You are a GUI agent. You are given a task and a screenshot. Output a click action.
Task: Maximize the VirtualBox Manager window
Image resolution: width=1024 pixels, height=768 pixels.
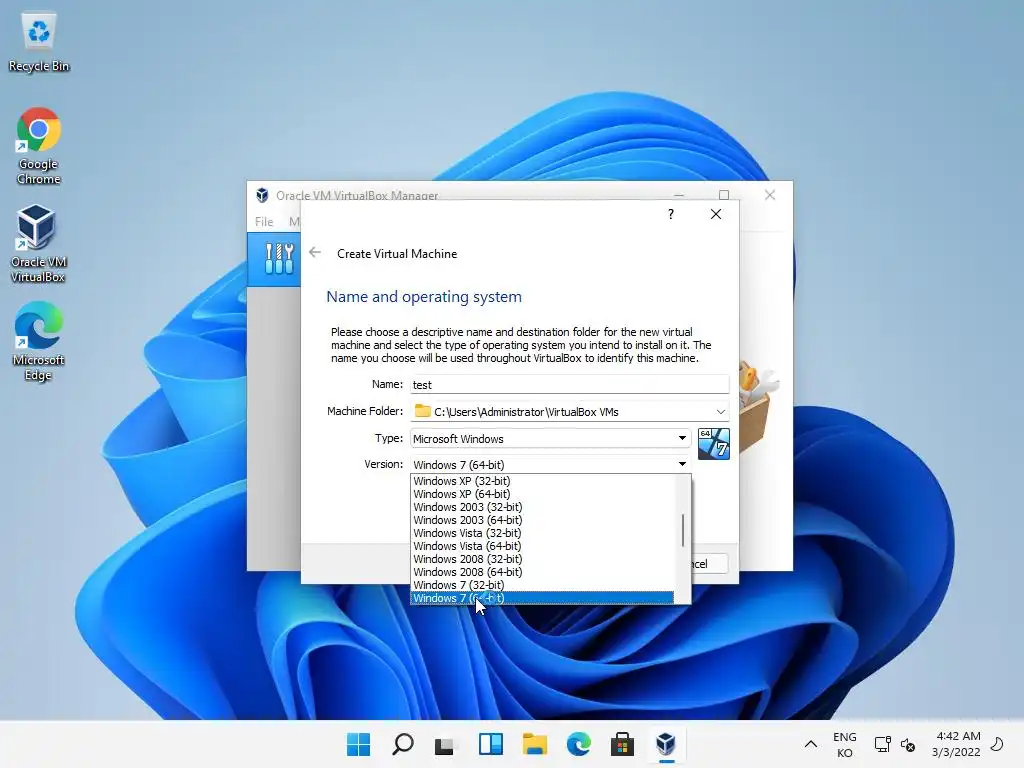[x=724, y=195]
